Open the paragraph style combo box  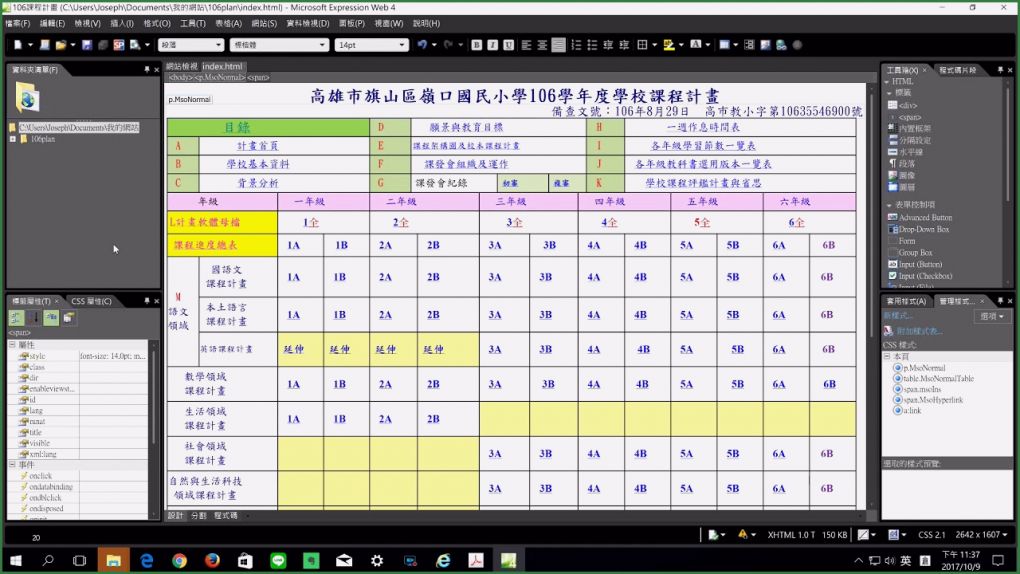[191, 45]
